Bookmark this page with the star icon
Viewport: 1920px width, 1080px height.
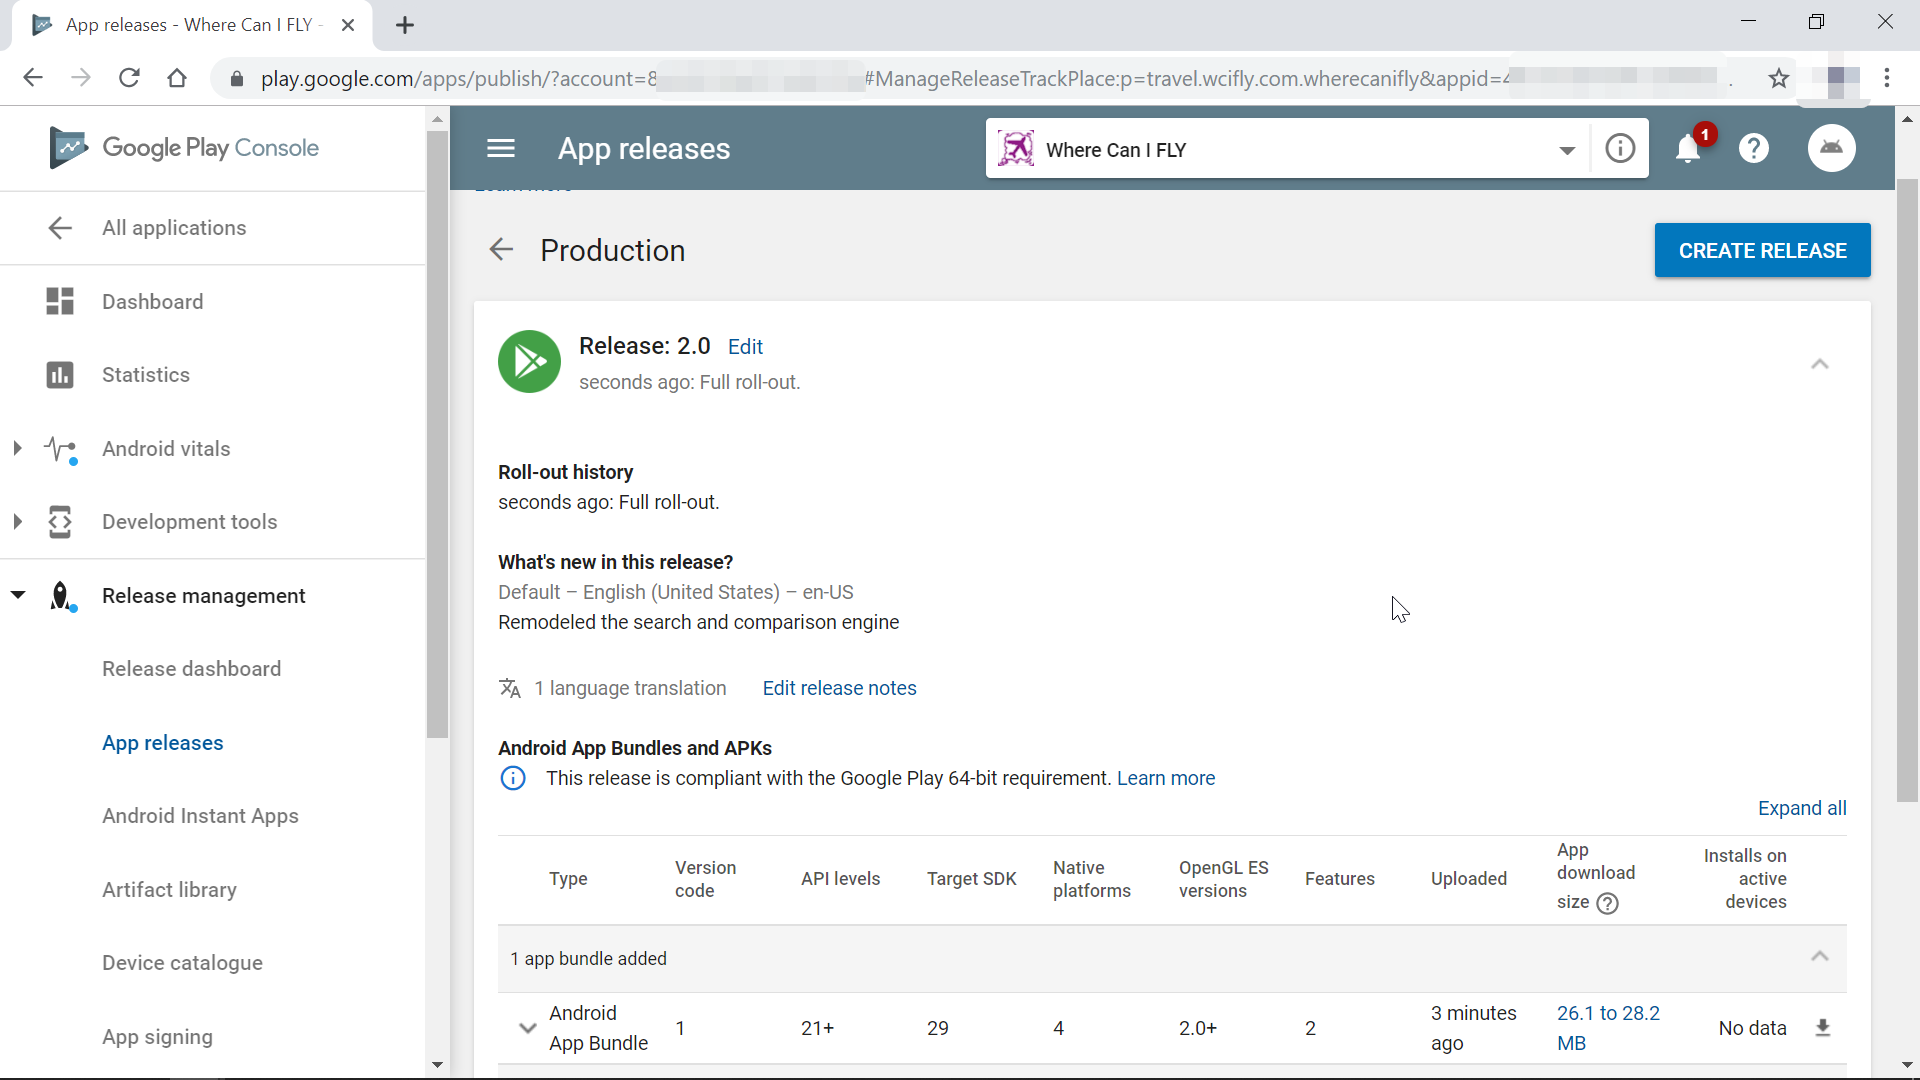click(1778, 78)
